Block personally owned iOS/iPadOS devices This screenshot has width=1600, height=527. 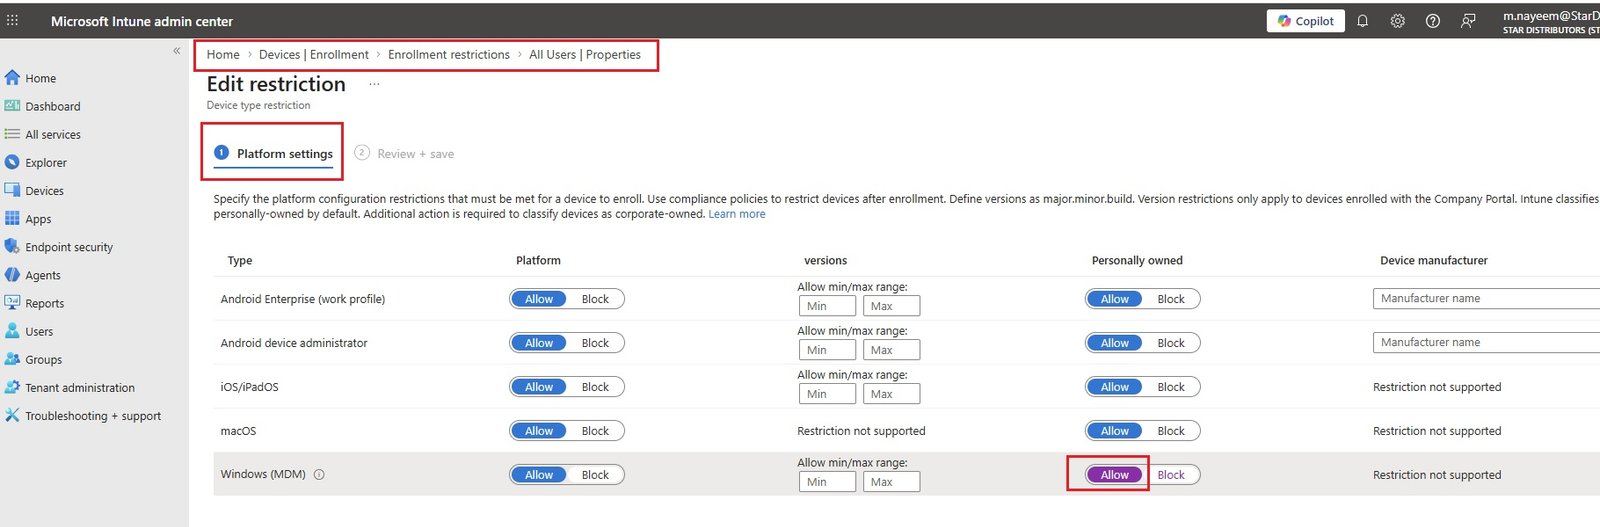1171,387
